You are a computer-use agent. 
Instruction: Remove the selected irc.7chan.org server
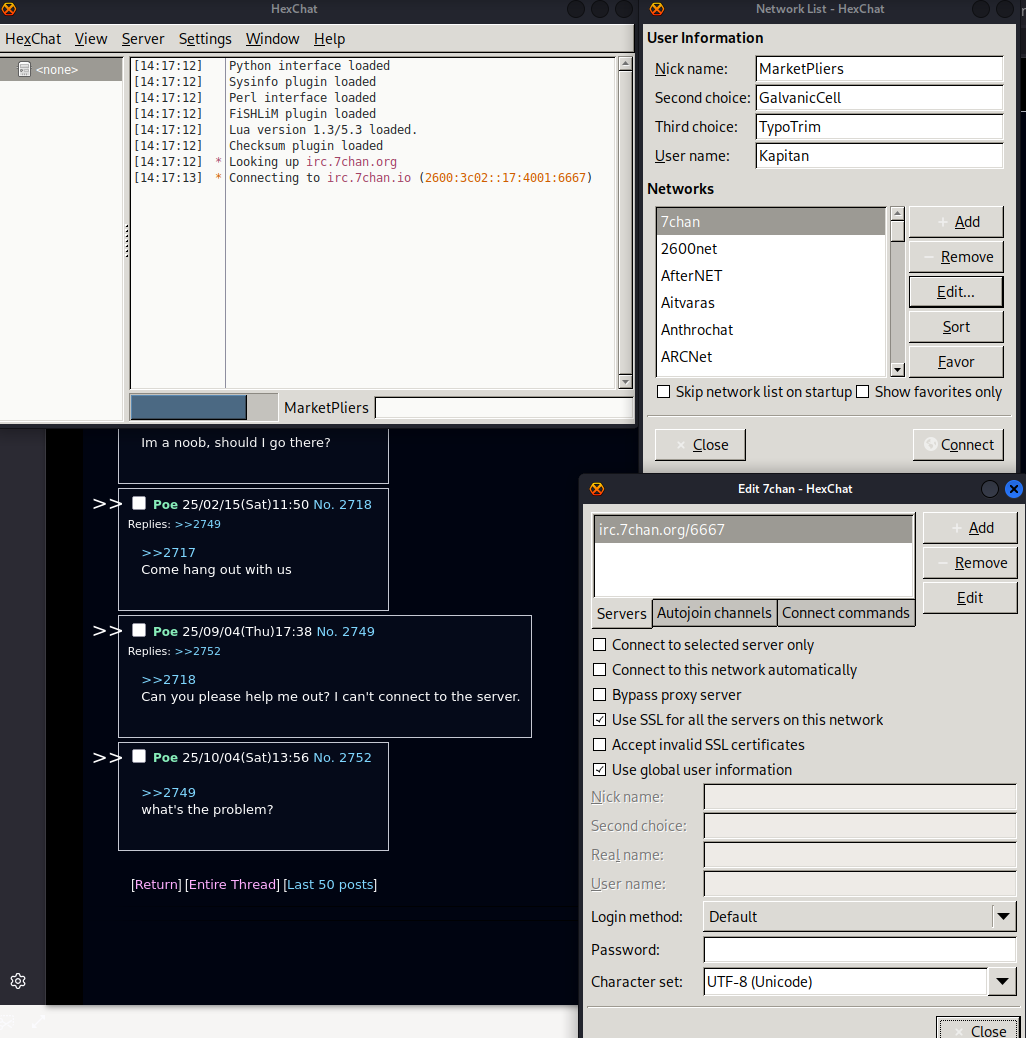969,563
